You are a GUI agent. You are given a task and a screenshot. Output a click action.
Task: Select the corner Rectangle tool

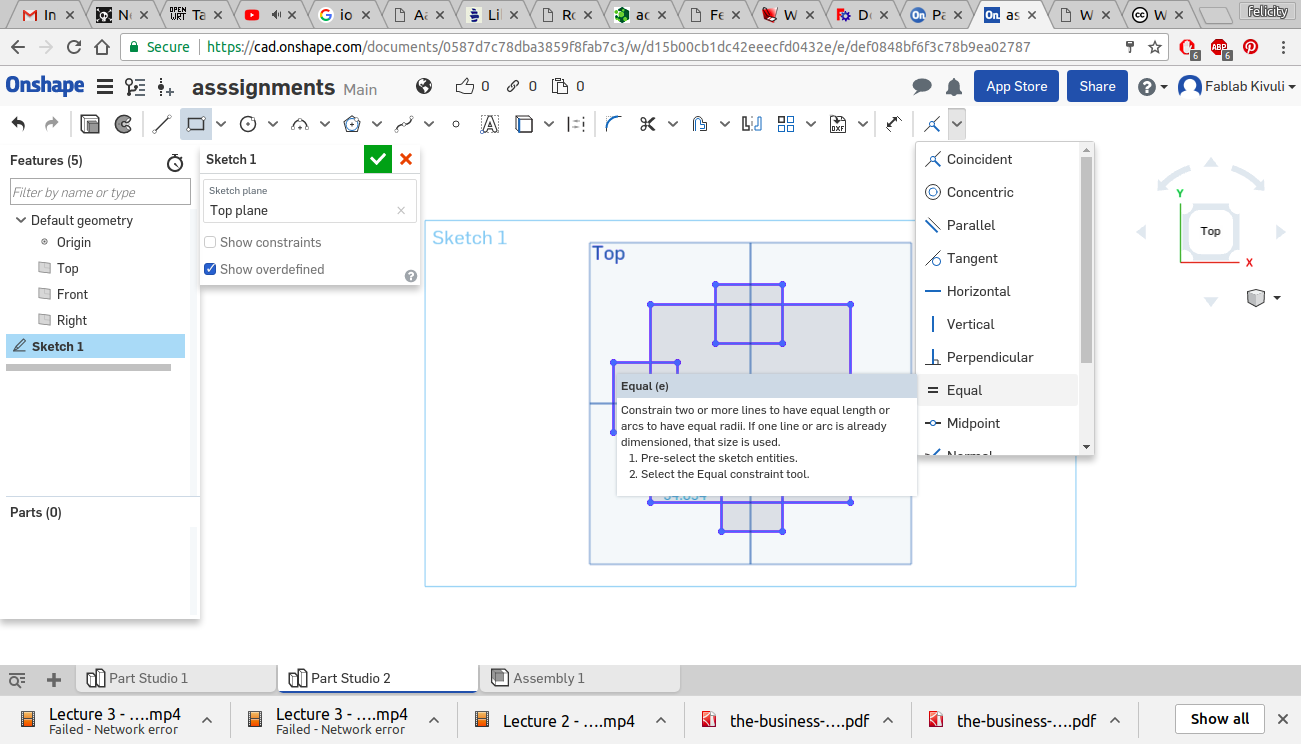[x=196, y=124]
